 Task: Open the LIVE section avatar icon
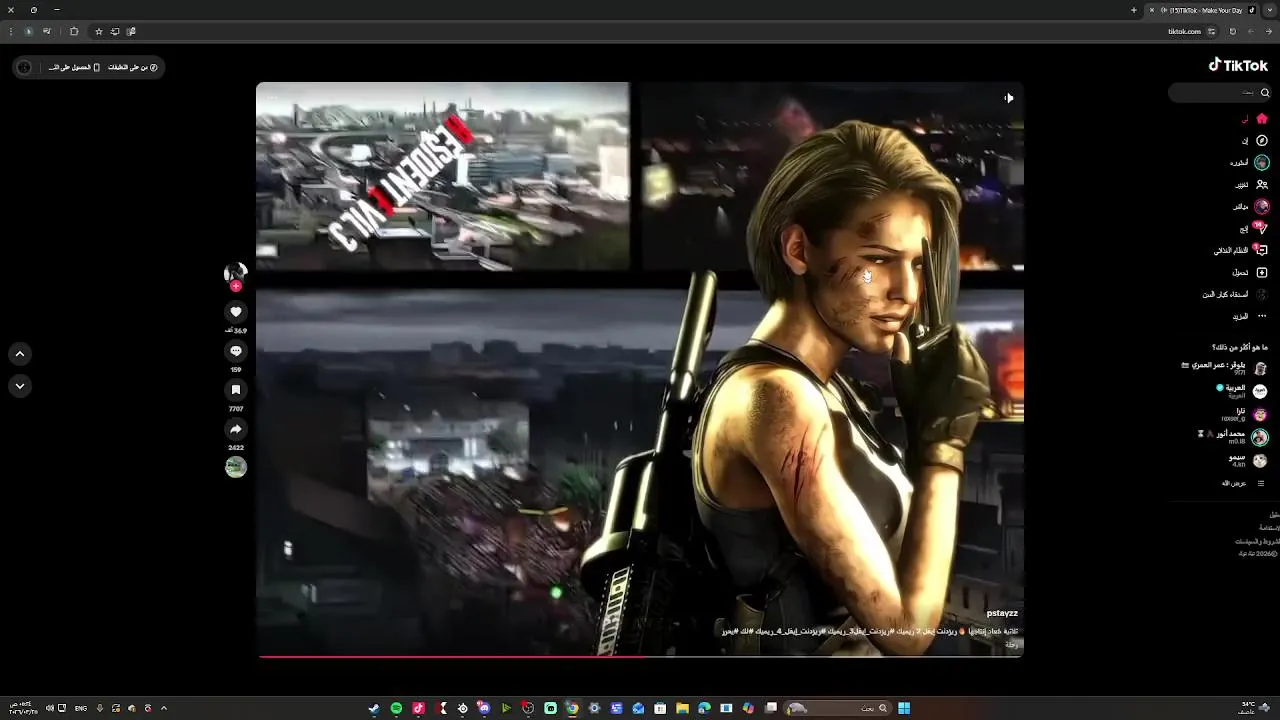1262,206
